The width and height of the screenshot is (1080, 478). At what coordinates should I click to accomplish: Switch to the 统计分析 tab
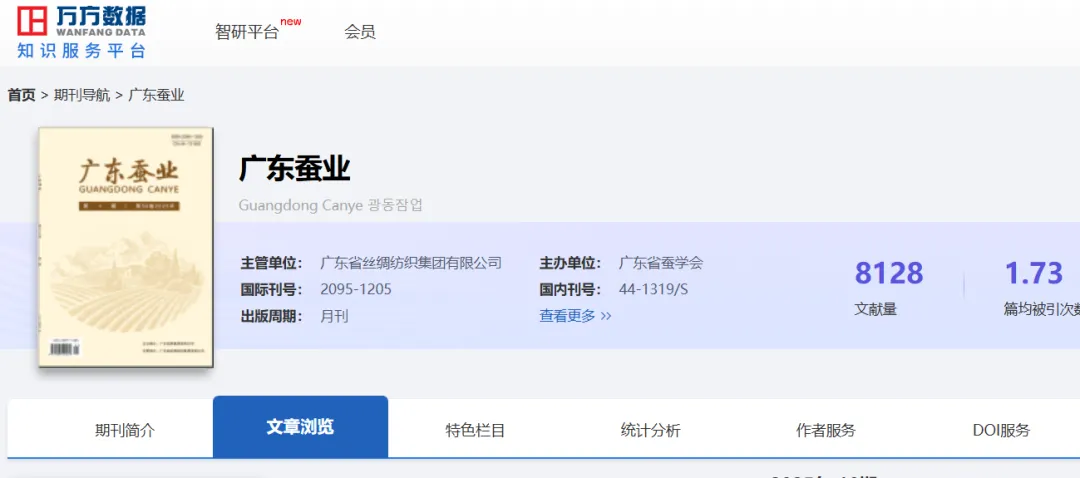coord(650,430)
